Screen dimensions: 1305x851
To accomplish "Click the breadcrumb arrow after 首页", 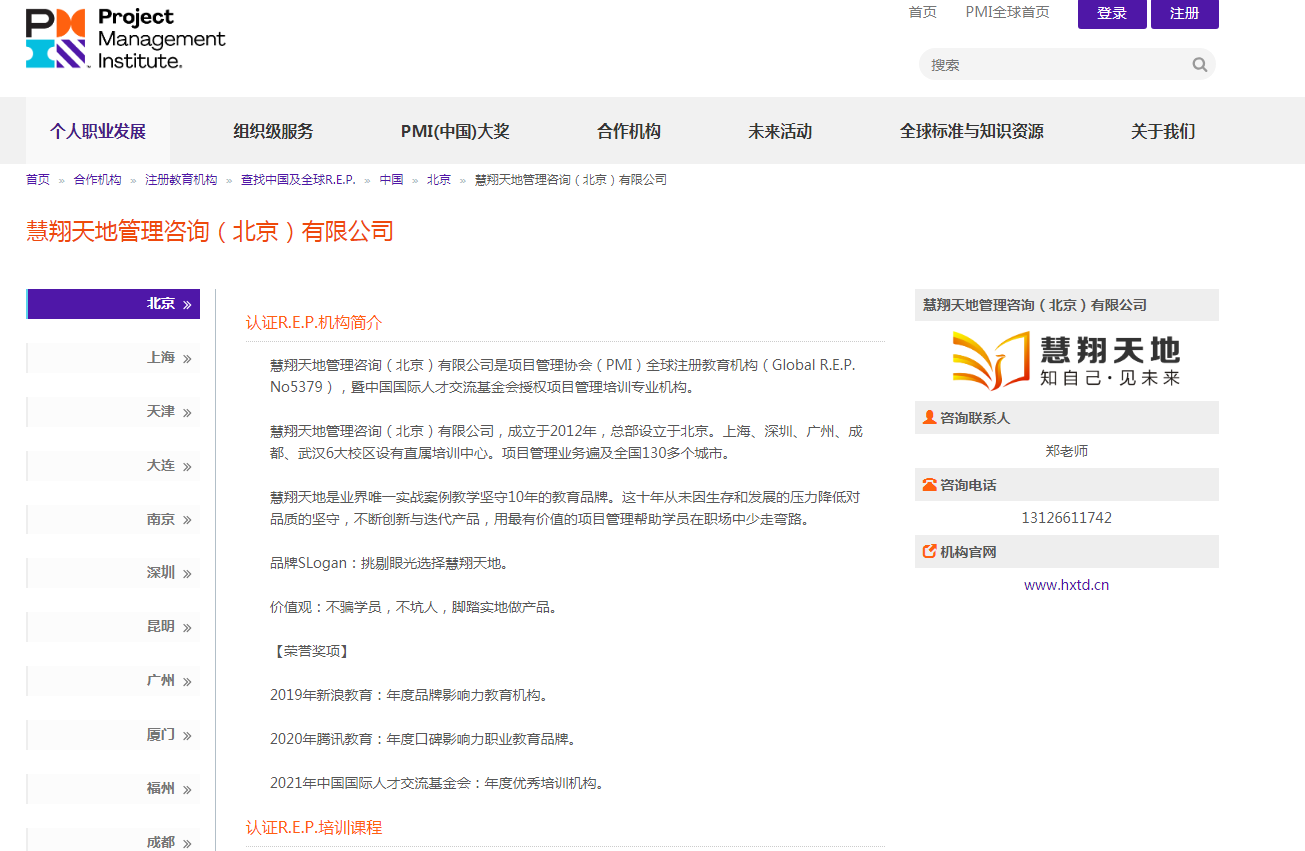I will 58,179.
